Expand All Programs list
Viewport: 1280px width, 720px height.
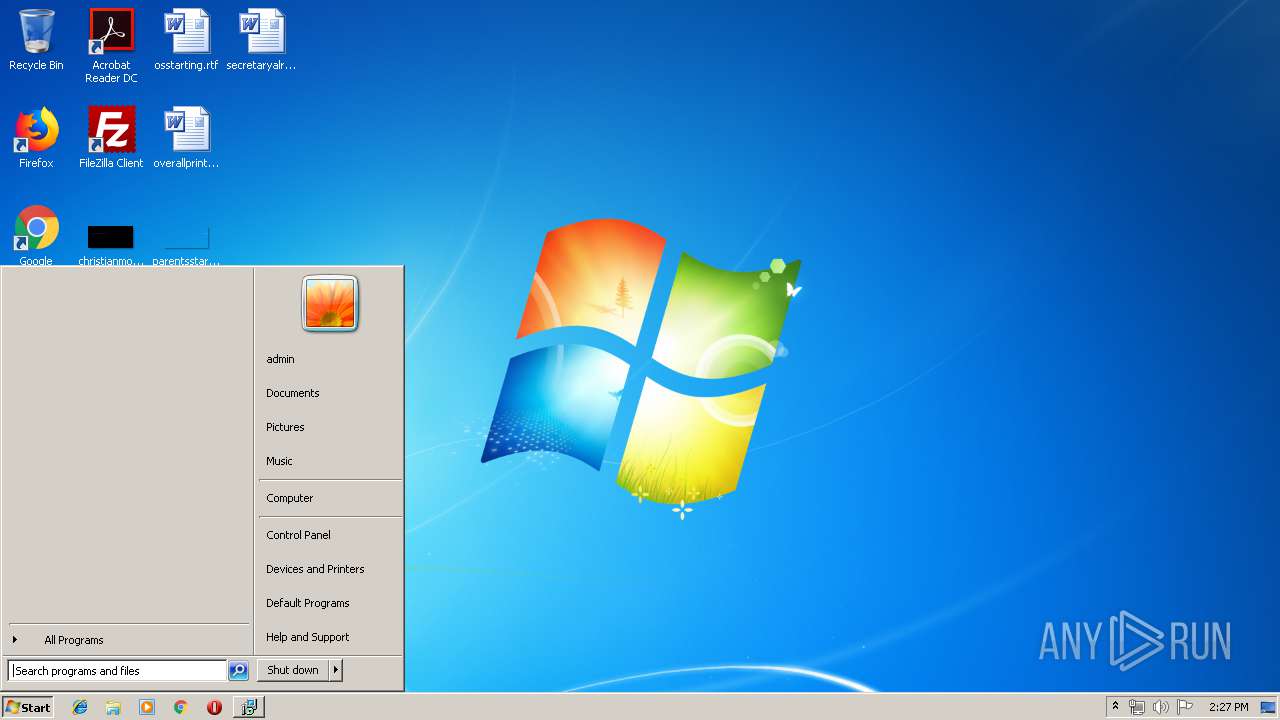(128, 640)
